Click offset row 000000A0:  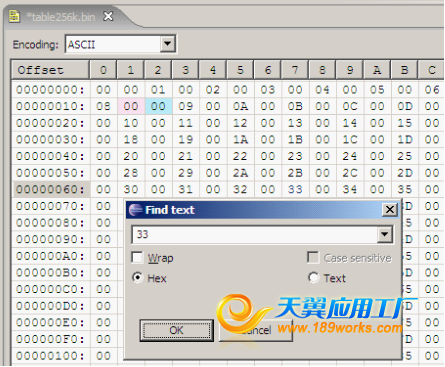point(51,256)
